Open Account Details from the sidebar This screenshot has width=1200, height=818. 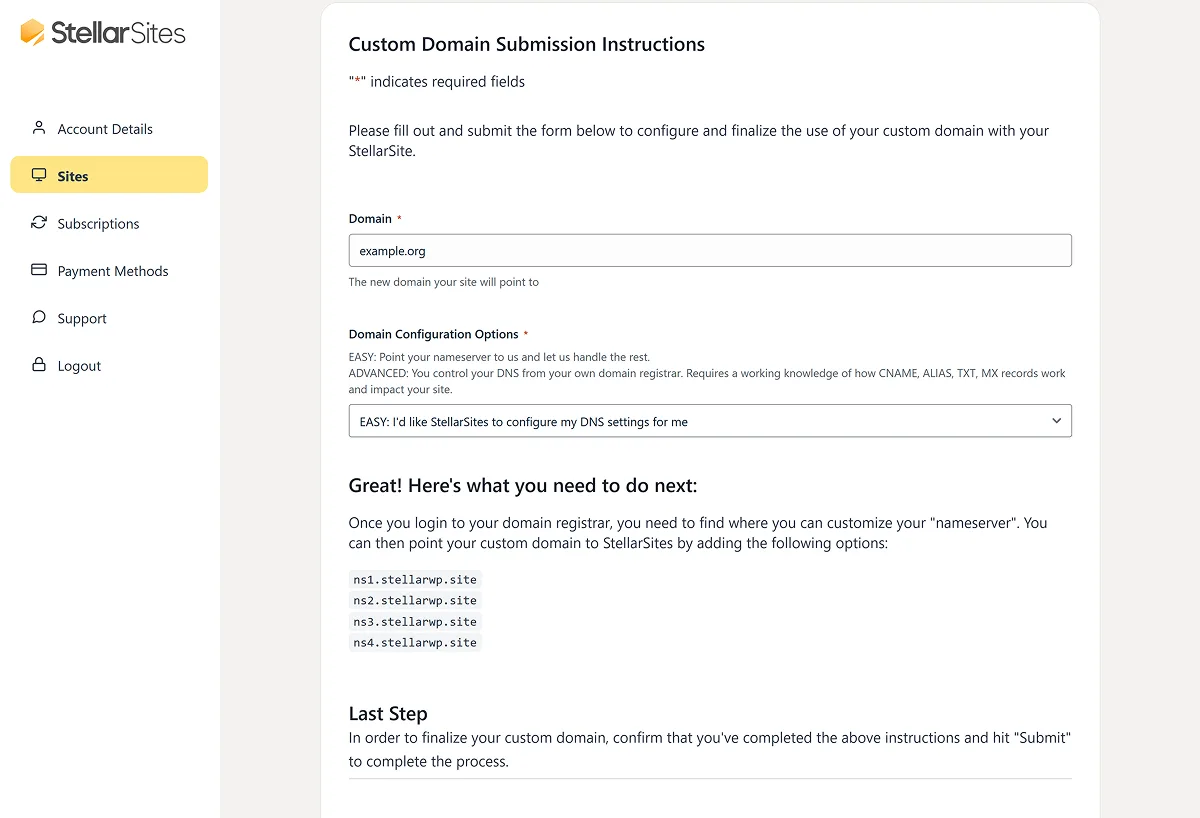(106, 128)
